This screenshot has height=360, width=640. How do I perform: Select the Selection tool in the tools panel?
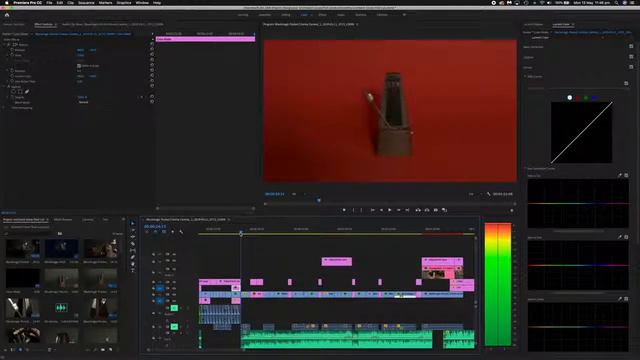(133, 223)
